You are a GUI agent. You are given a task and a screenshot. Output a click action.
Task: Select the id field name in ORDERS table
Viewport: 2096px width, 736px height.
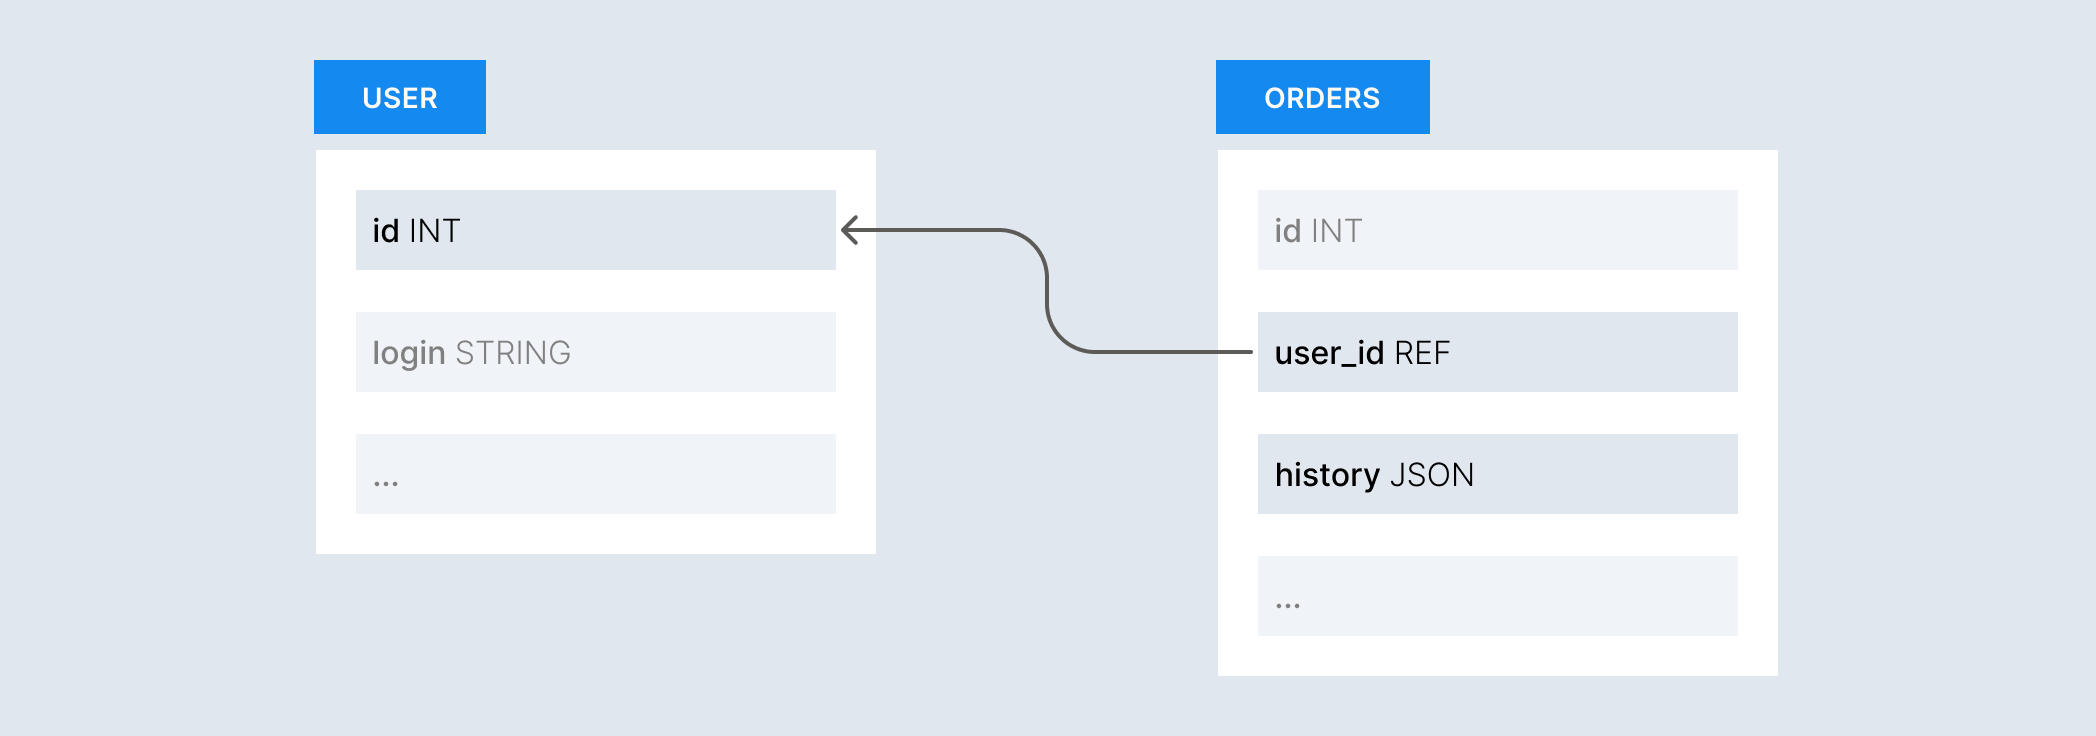1287,231
